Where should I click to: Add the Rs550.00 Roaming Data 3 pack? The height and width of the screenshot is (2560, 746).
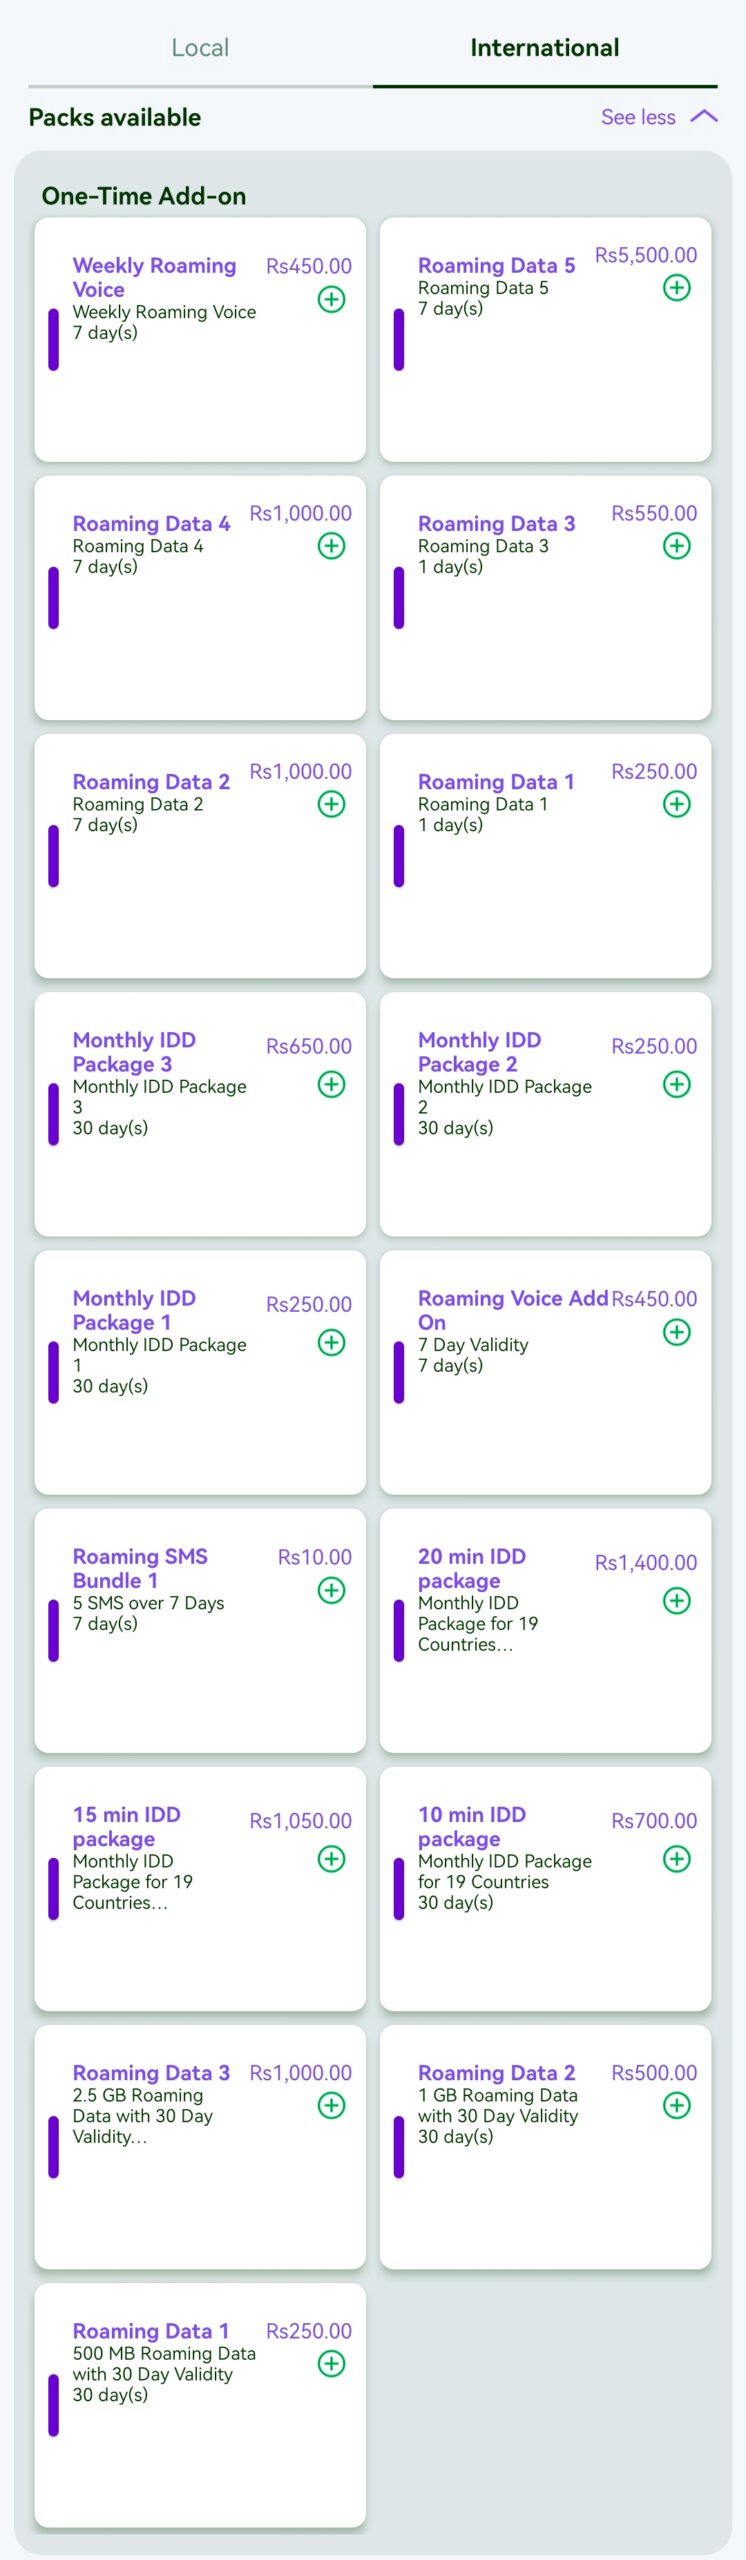pyautogui.click(x=677, y=546)
